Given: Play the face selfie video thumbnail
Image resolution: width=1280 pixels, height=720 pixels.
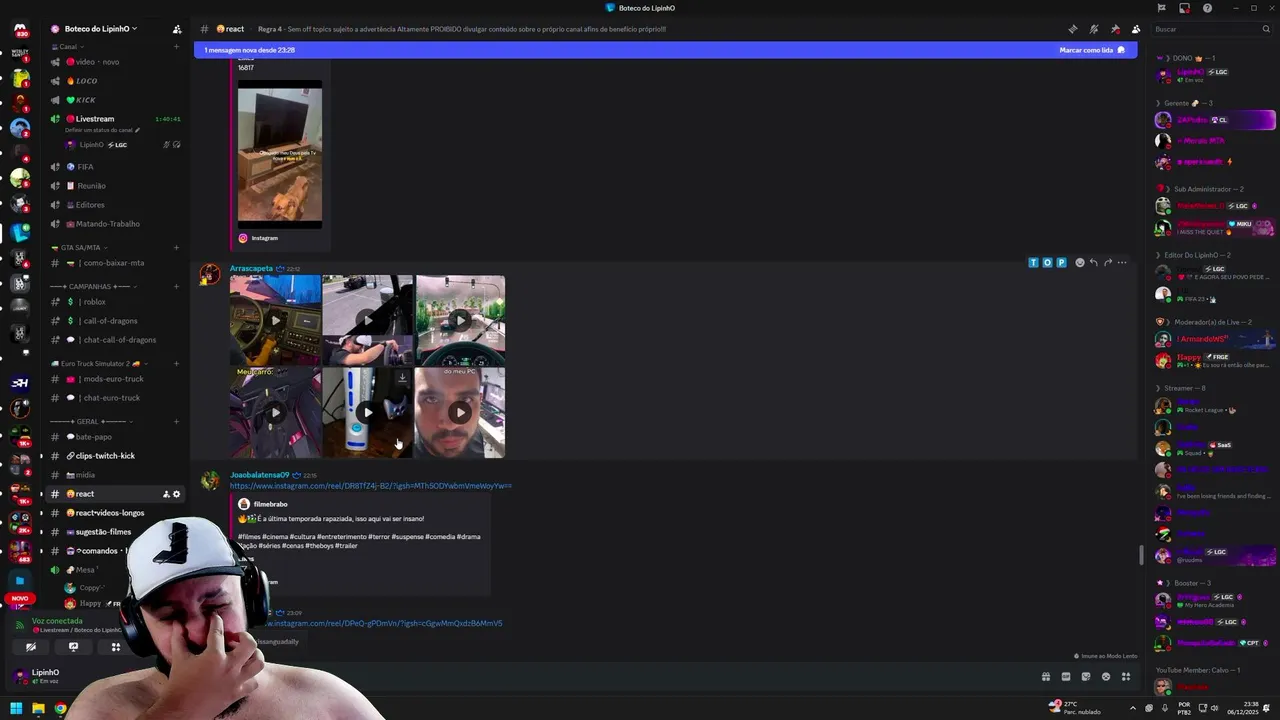Looking at the screenshot, I should 460,412.
